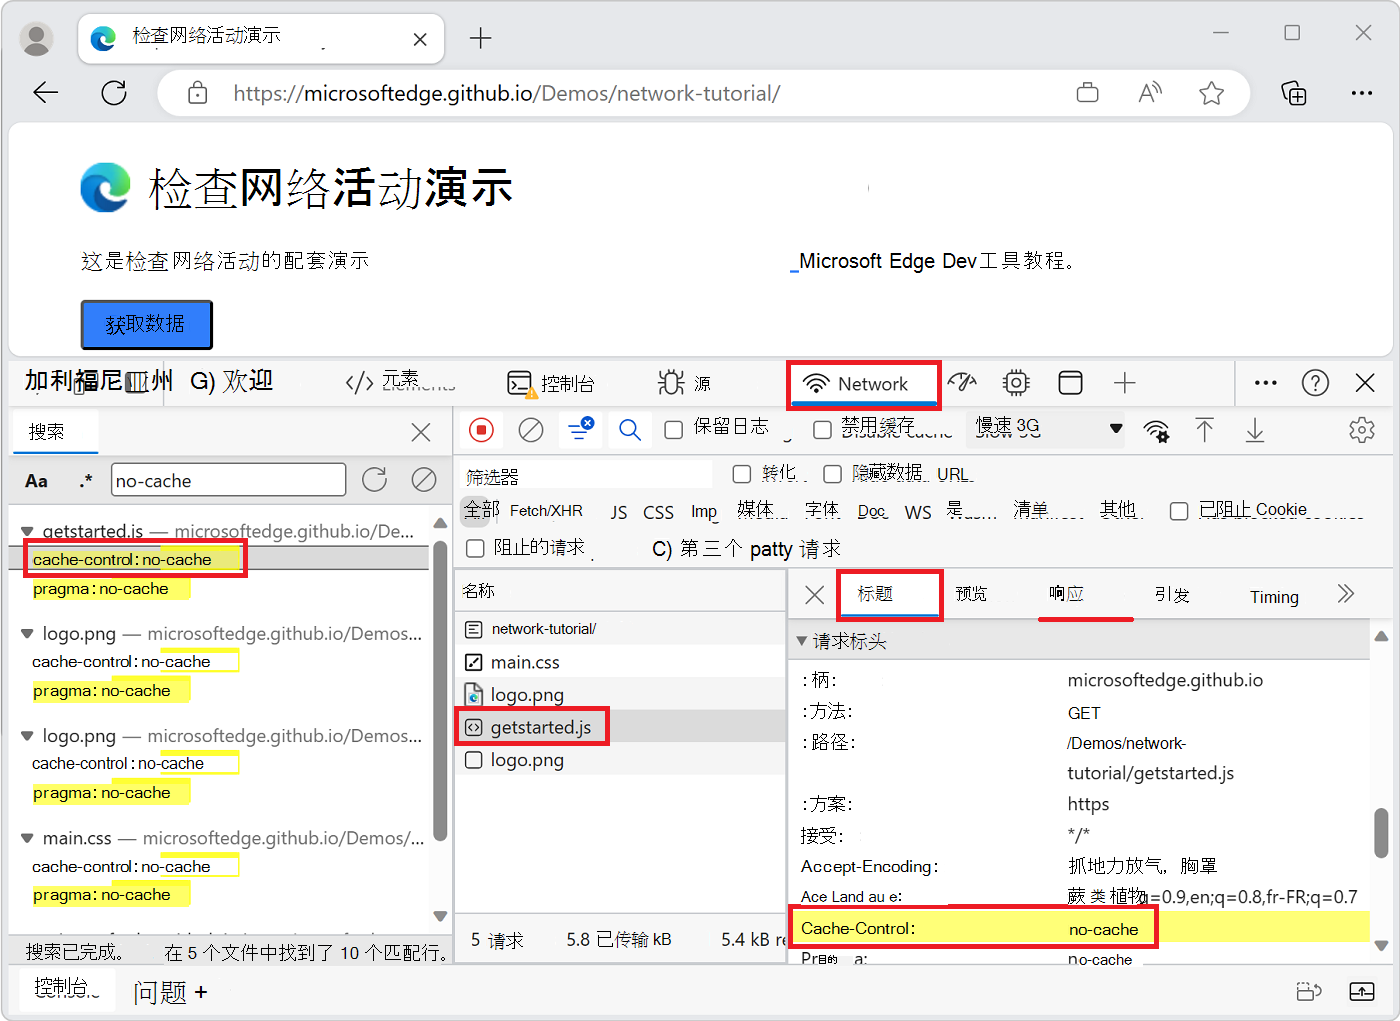
Task: Switch to the 预览 tab
Action: [x=970, y=594]
